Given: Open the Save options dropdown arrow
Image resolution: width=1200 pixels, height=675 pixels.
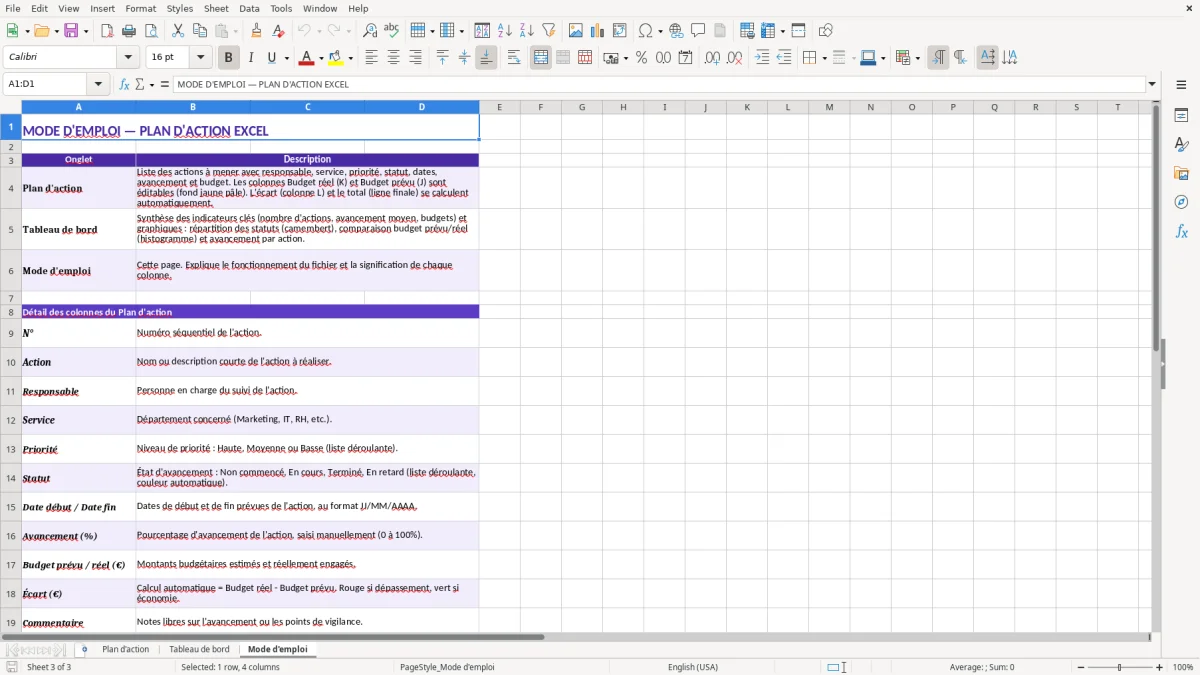Looking at the screenshot, I should coord(85,31).
